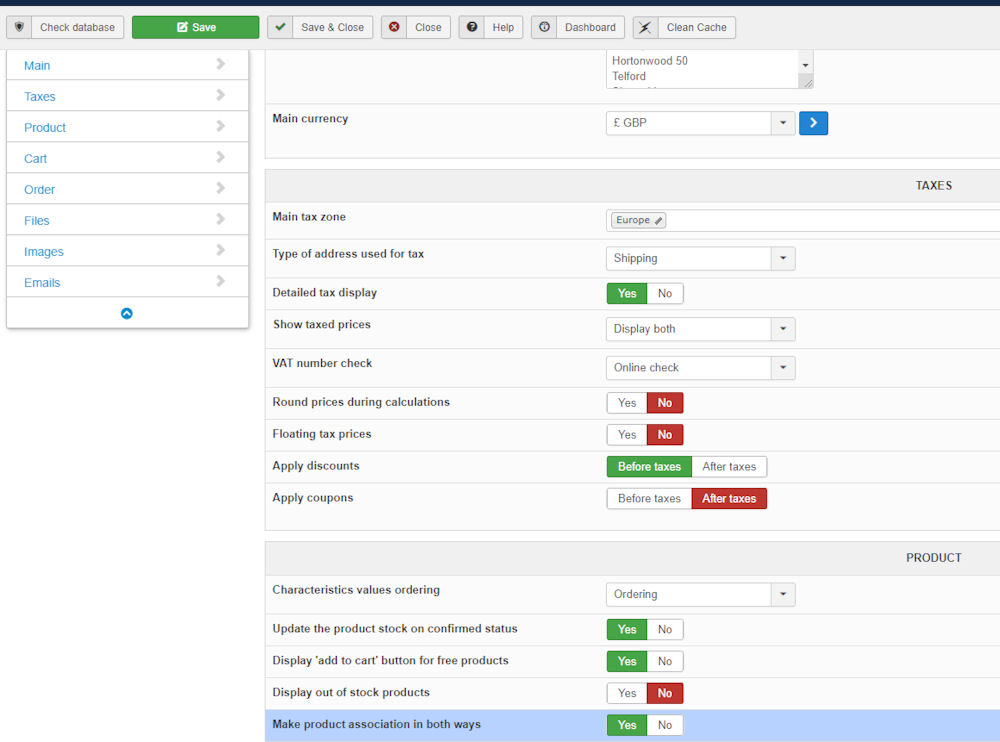The image size is (1000, 742).
Task: Select After taxes for Apply discounts
Action: [729, 466]
